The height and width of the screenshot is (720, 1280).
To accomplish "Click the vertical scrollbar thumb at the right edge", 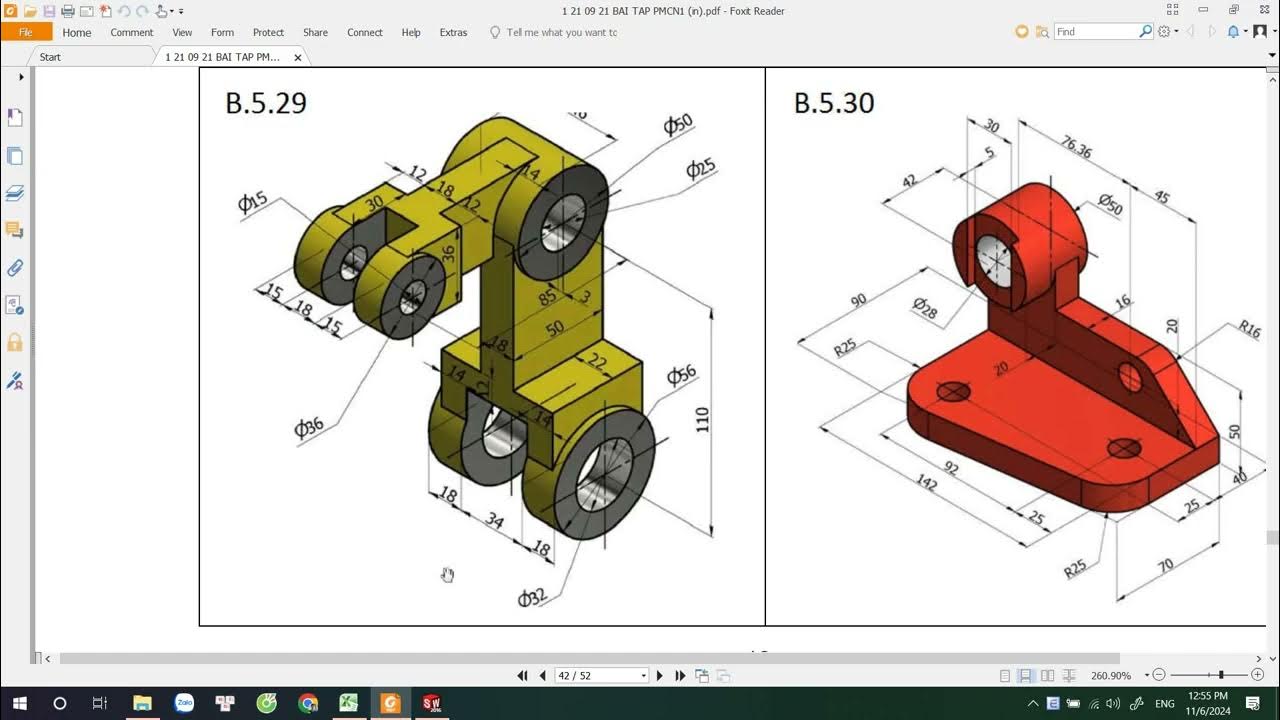I will point(1273,538).
